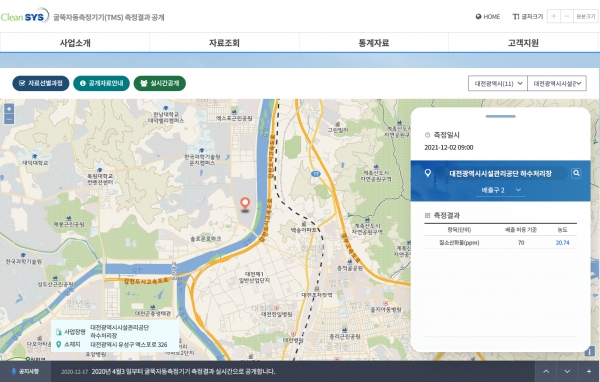Open the 통계자료 menu

coord(374,42)
